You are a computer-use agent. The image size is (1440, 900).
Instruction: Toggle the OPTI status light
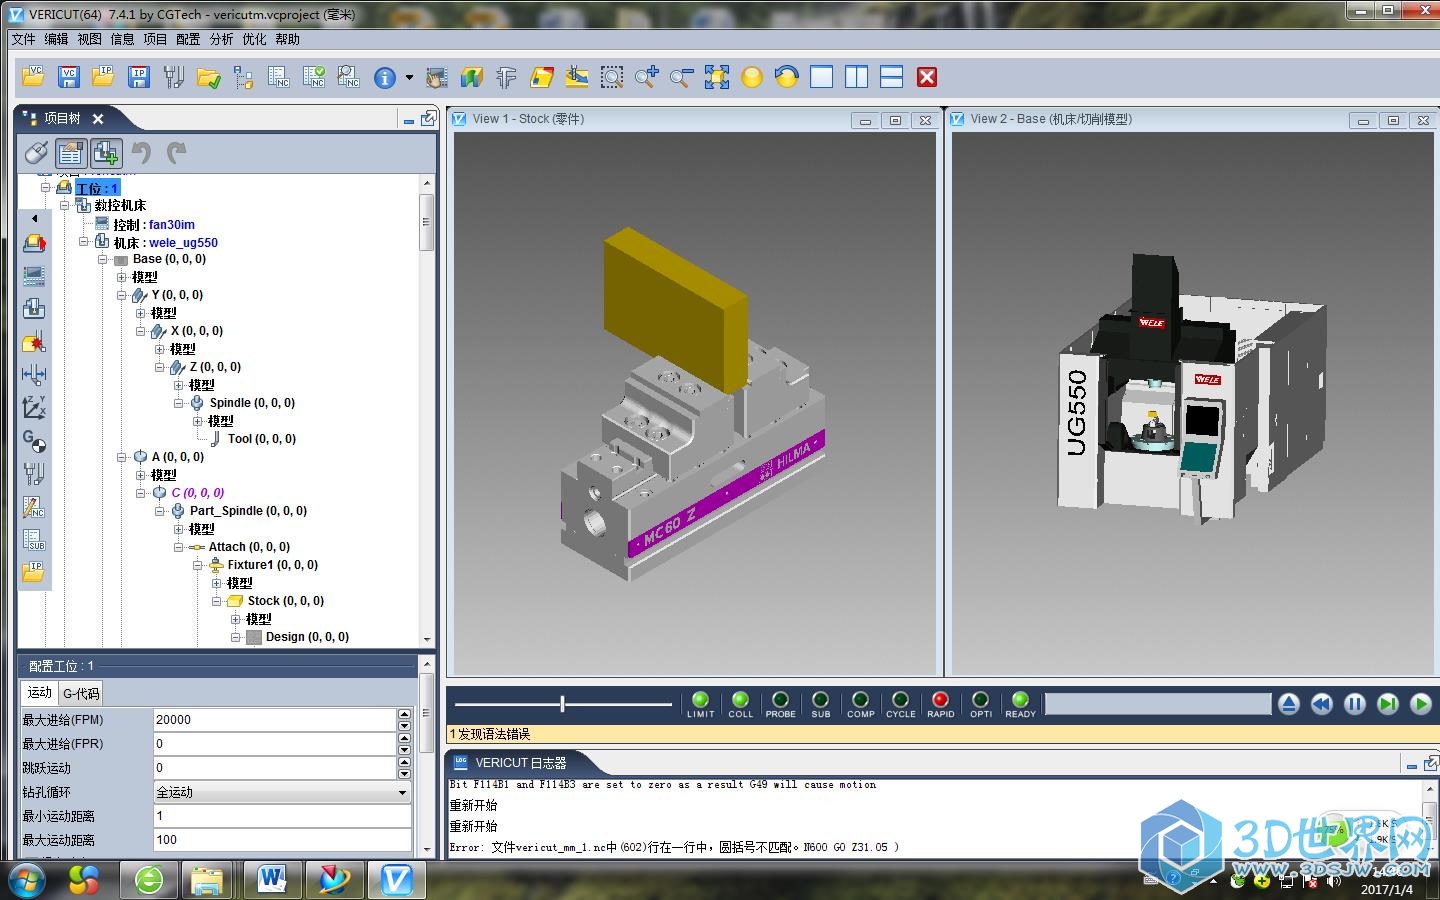coord(980,700)
